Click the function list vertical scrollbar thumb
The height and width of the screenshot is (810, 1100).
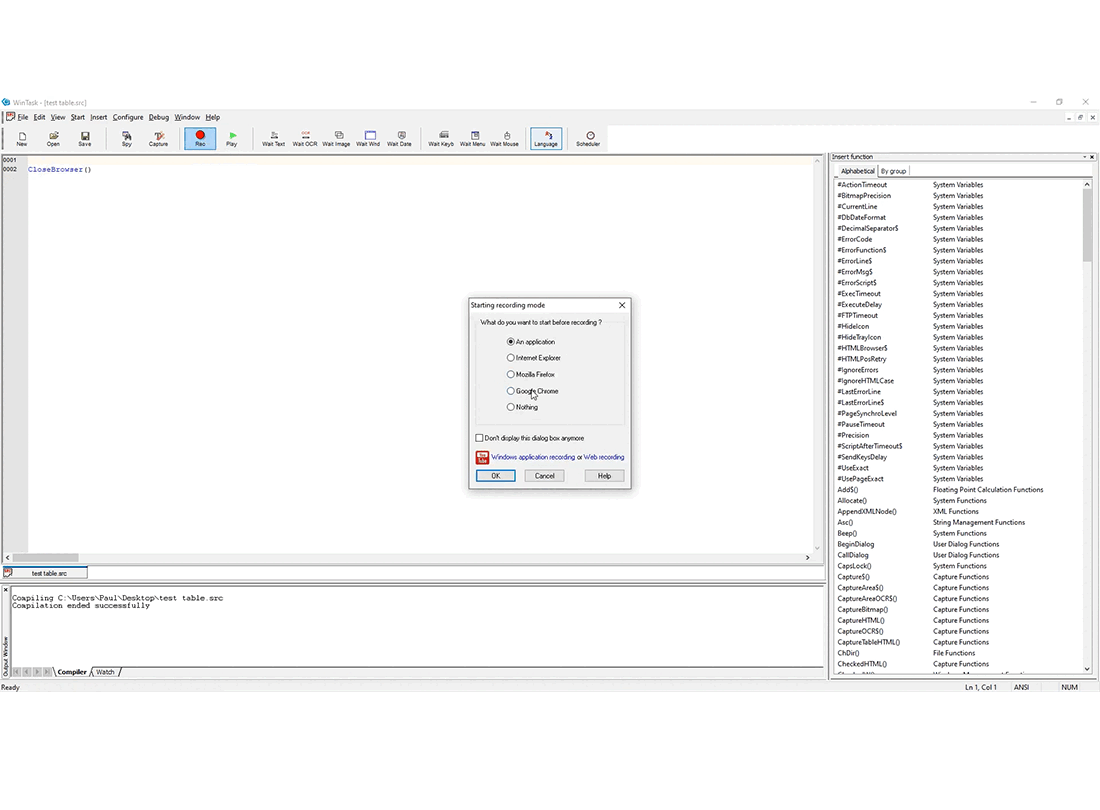click(x=1087, y=224)
